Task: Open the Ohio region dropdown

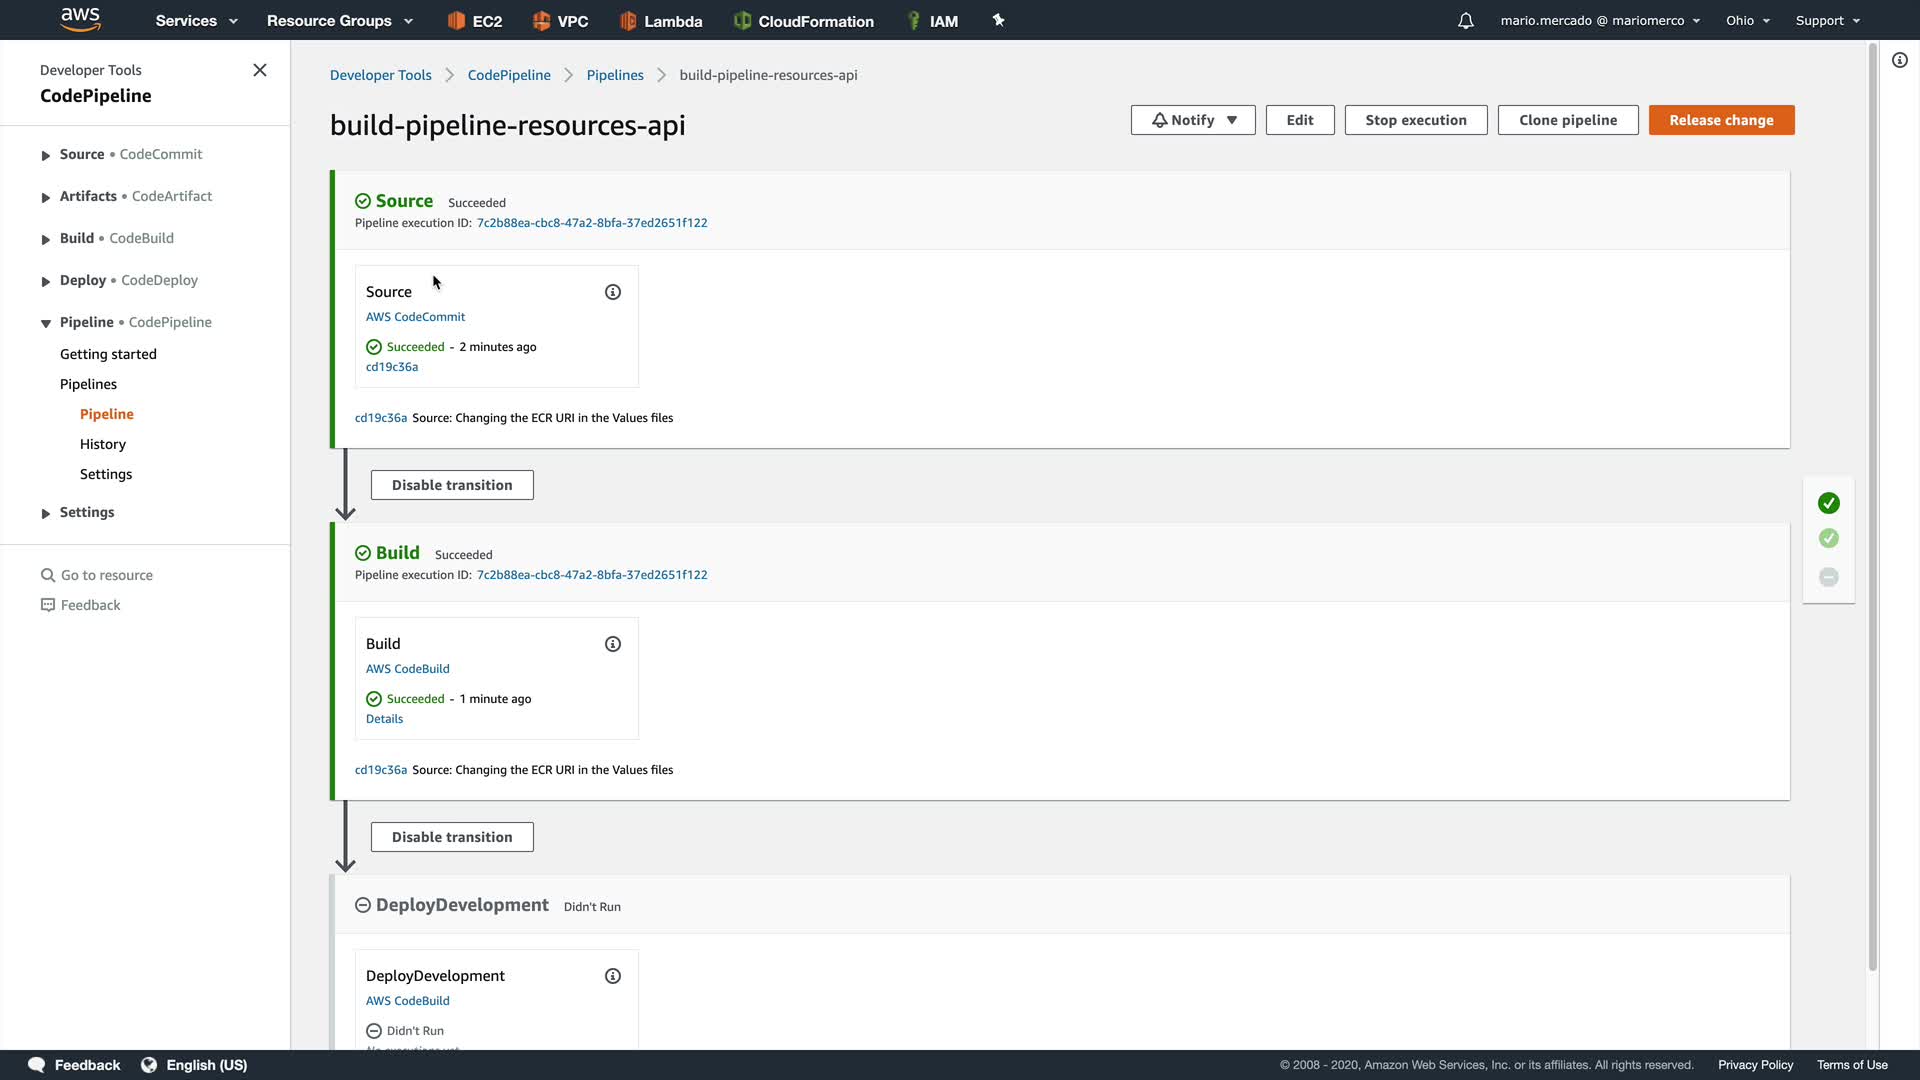Action: pos(1747,21)
